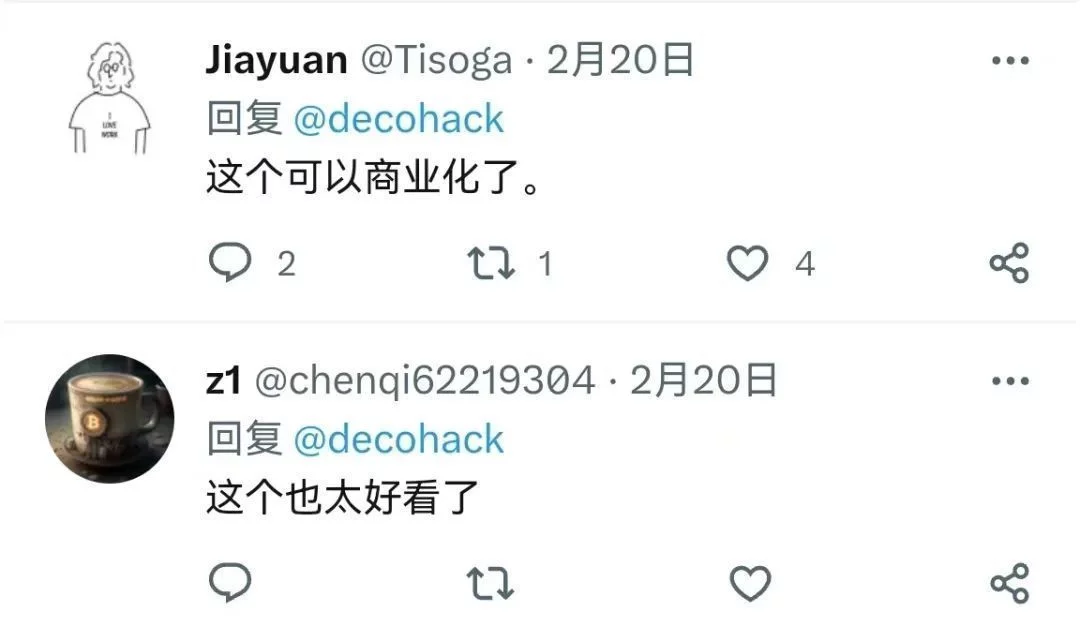
Task: Open @decohack mention in z1's reply
Action: click(x=399, y=439)
